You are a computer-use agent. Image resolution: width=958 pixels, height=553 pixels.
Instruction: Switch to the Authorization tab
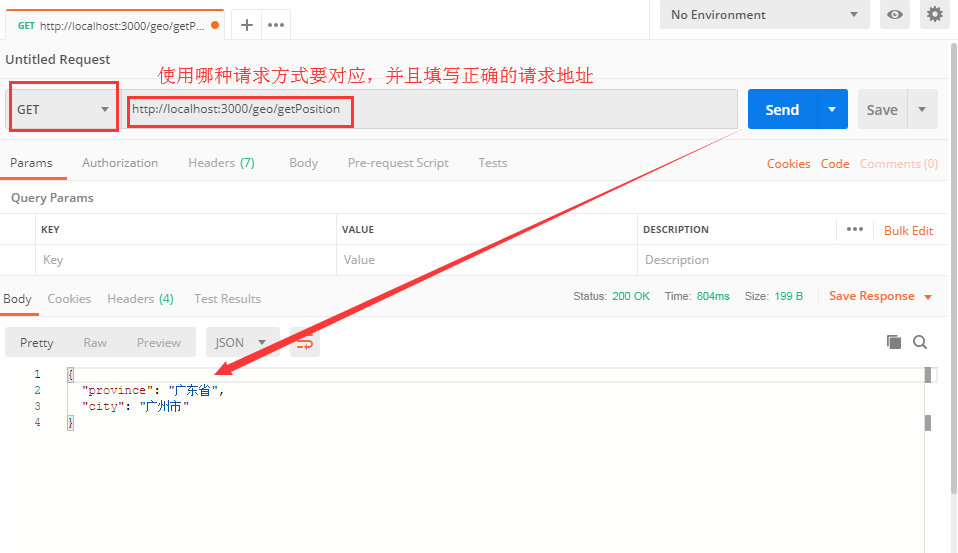pyautogui.click(x=120, y=163)
